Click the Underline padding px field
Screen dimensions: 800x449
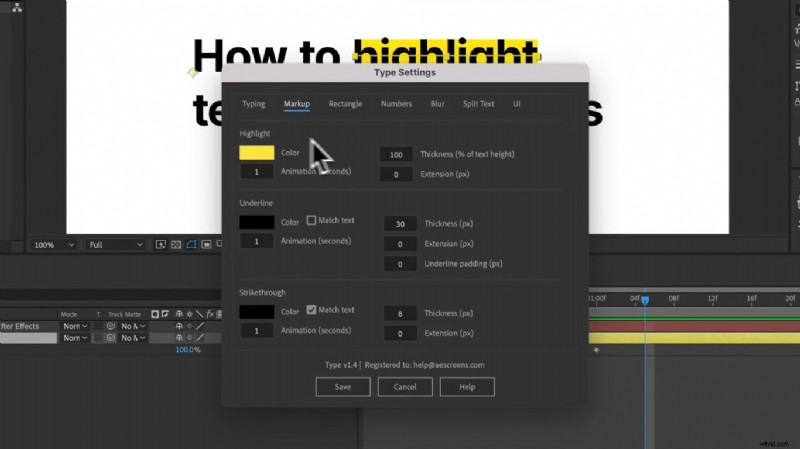(400, 264)
